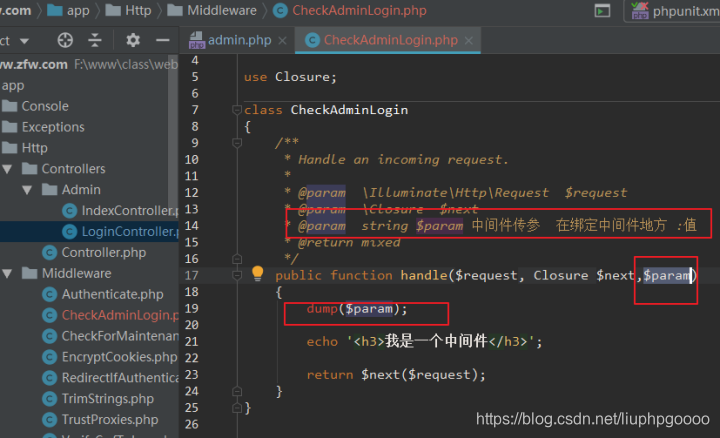720x438 pixels.
Task: Click CheckAdminLogin.php in the breadcrumb
Action: coord(350,10)
